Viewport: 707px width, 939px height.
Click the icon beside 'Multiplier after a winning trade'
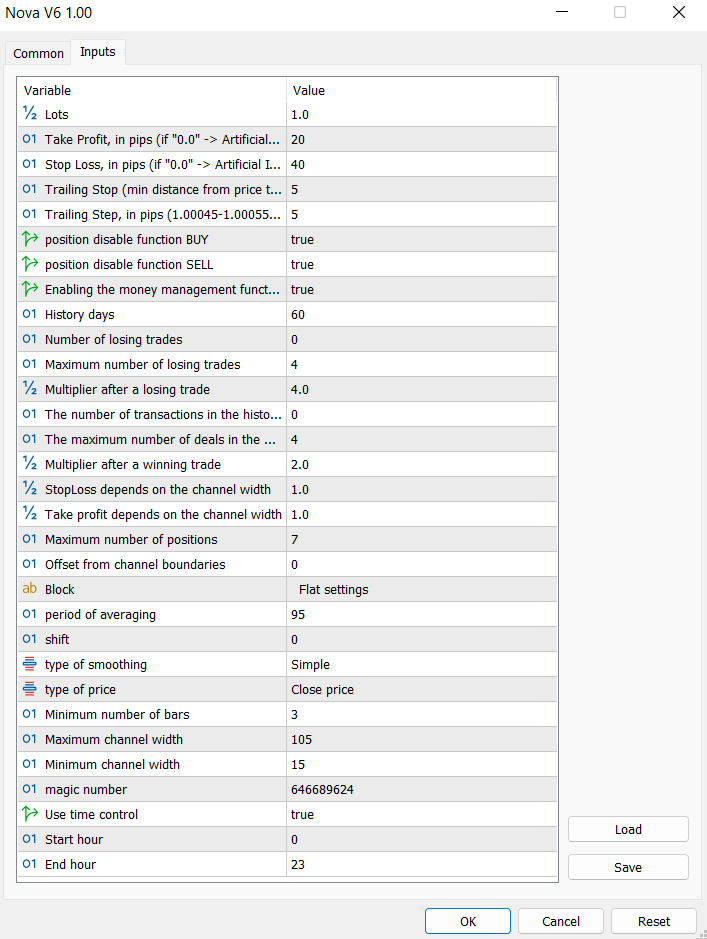pos(30,465)
